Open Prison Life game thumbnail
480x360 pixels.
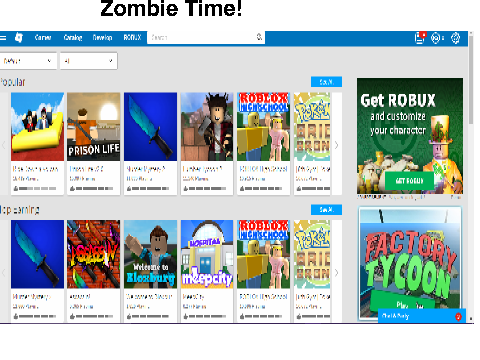pyautogui.click(x=94, y=127)
